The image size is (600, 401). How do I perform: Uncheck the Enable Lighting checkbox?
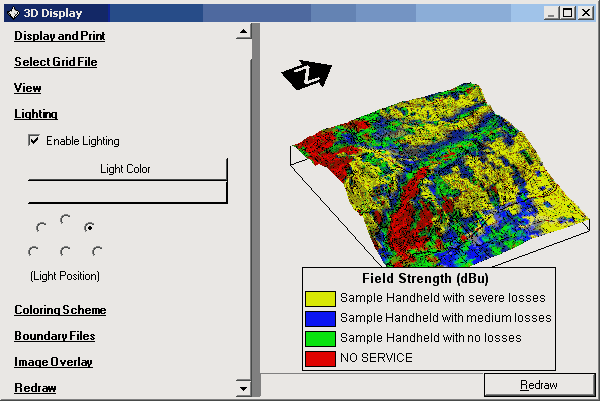(34, 140)
